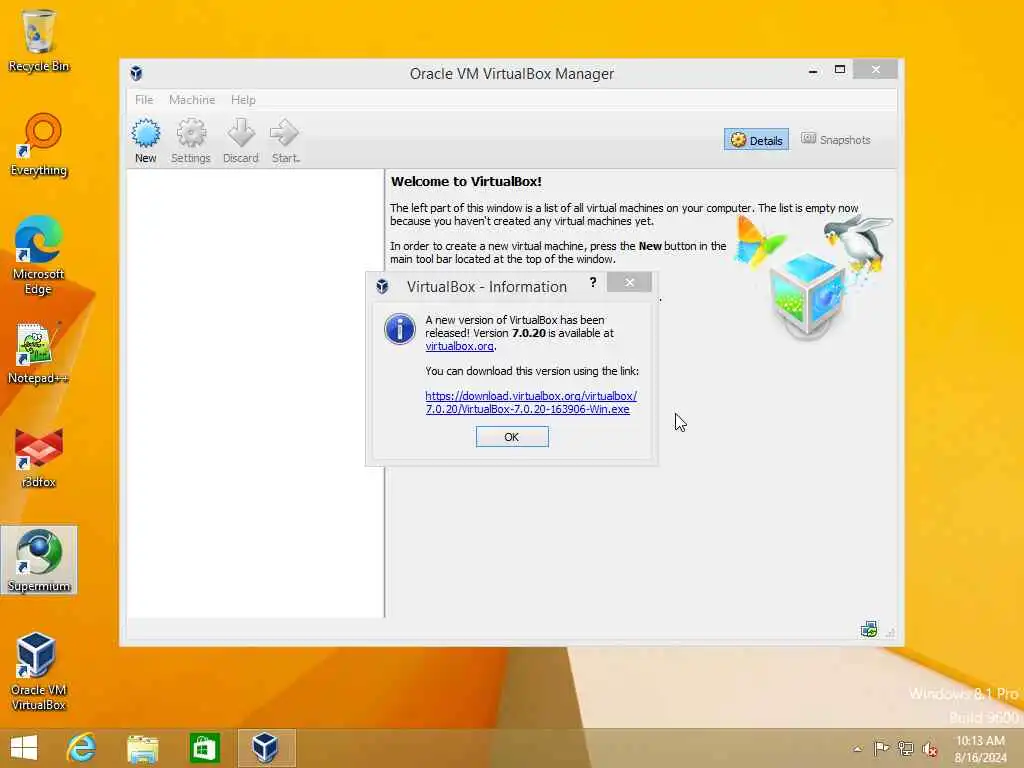This screenshot has width=1024, height=768.
Task: Click the VirtualBox cube icon in dialog title
Action: pos(383,286)
